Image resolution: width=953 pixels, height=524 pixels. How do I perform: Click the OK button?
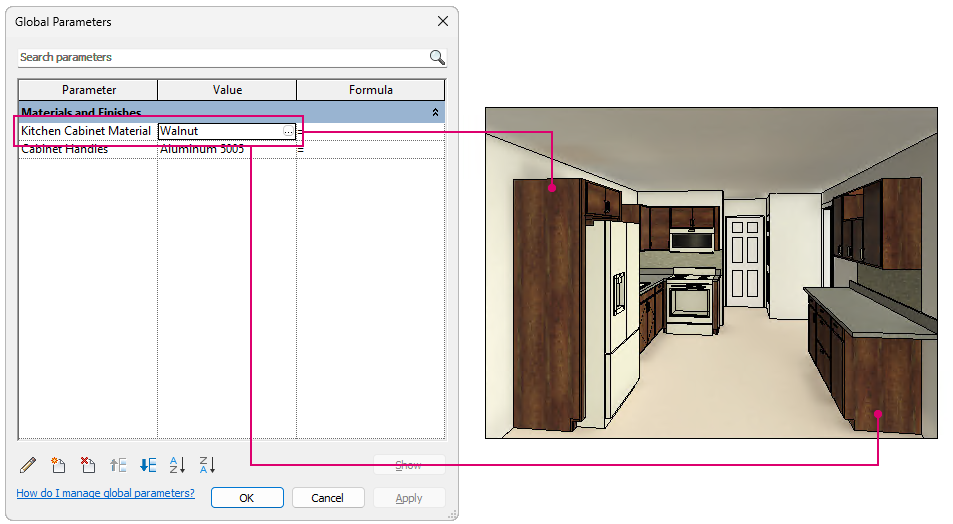coord(247,498)
